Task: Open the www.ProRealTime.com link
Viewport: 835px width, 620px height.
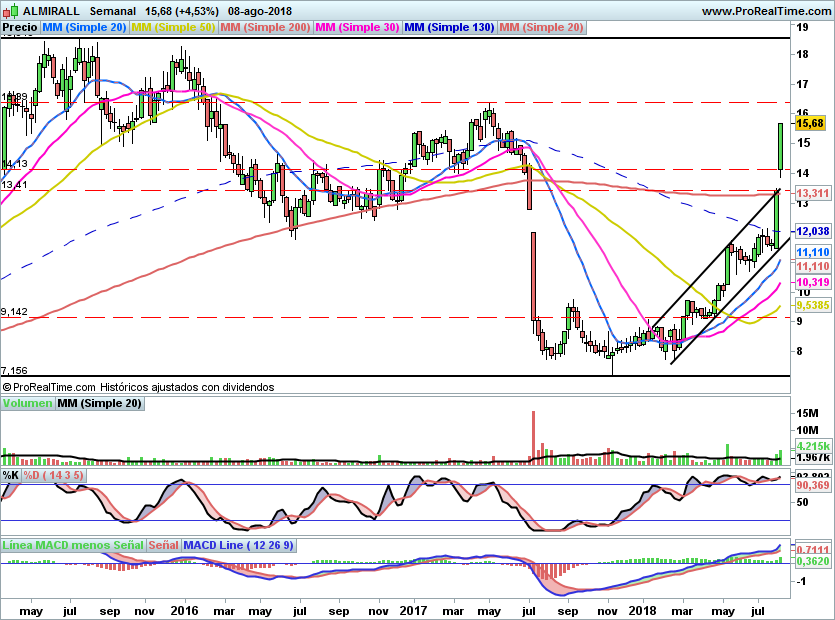Action: (x=766, y=11)
